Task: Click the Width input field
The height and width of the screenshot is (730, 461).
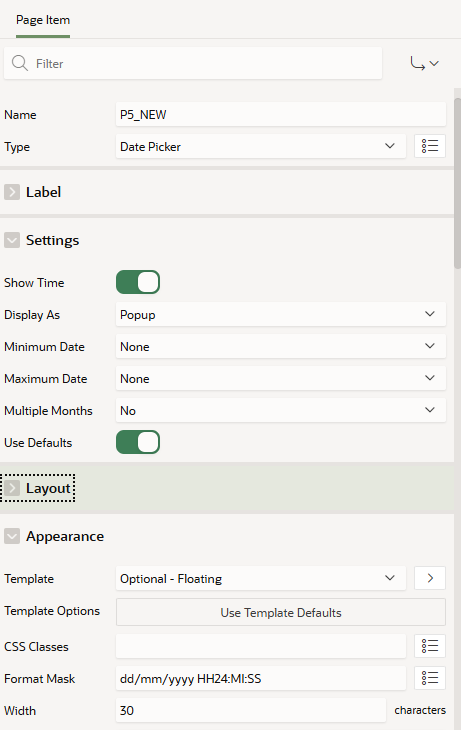Action: tap(251, 710)
